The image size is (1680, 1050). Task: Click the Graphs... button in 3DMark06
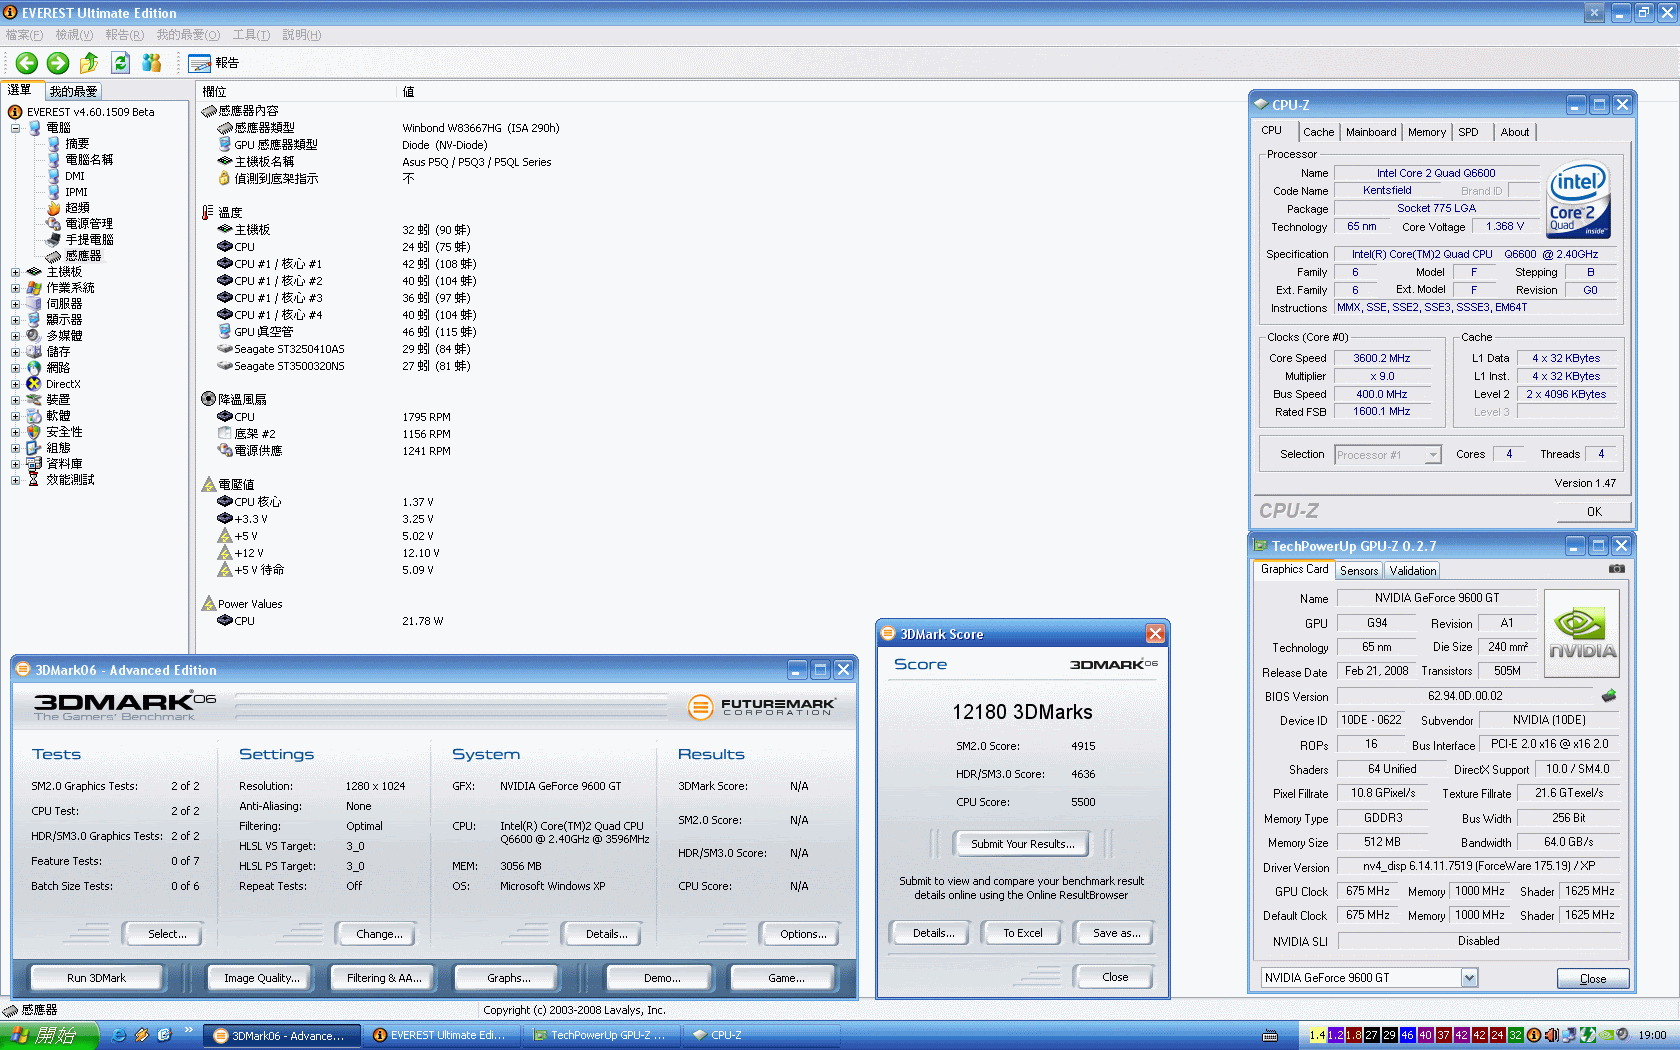(508, 978)
